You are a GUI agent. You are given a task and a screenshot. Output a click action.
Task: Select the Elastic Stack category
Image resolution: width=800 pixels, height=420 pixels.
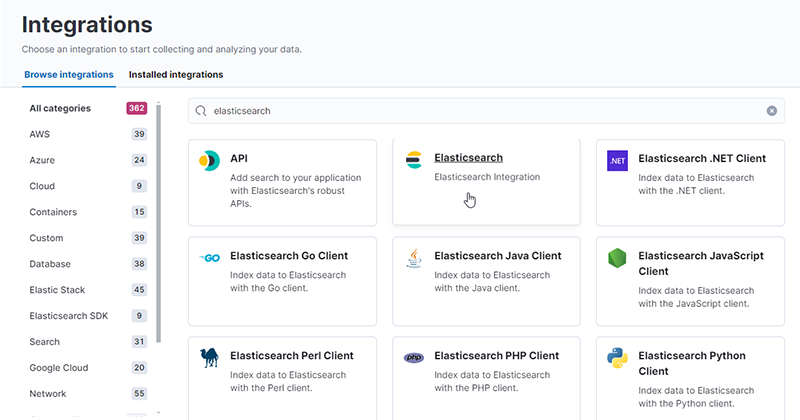tap(57, 290)
